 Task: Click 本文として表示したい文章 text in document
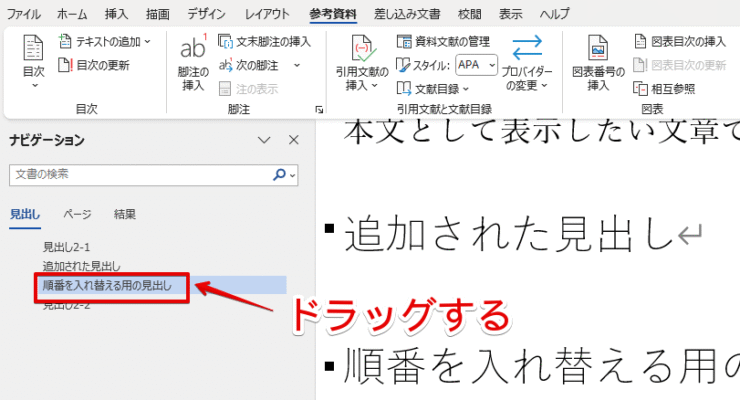click(x=541, y=131)
